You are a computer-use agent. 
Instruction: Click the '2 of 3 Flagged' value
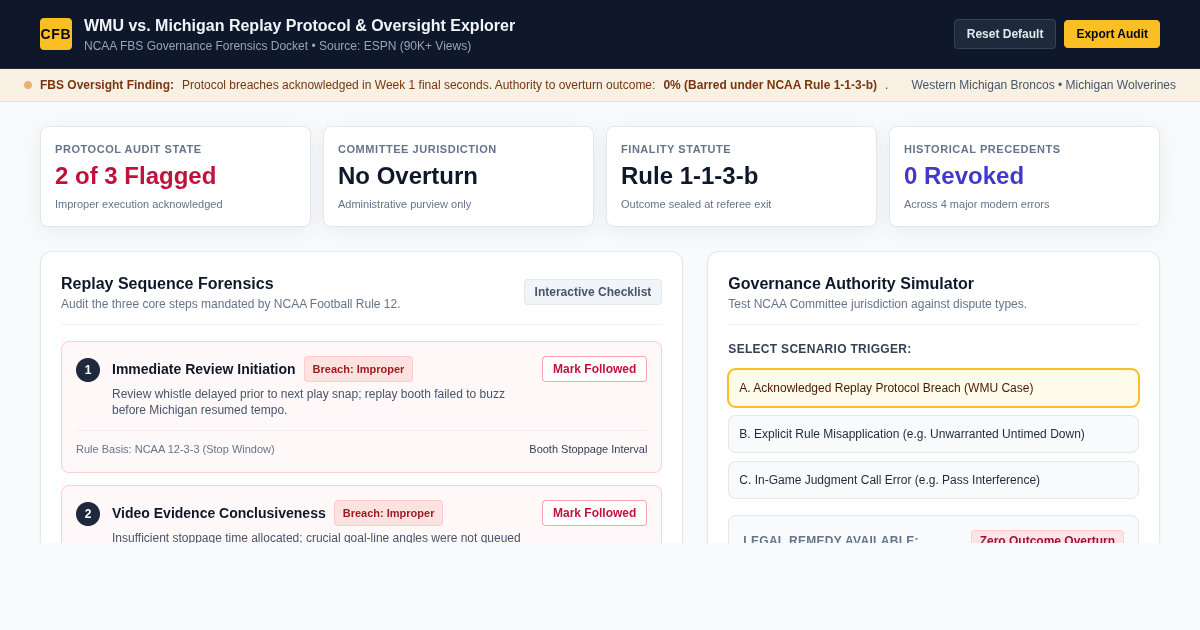click(x=135, y=176)
